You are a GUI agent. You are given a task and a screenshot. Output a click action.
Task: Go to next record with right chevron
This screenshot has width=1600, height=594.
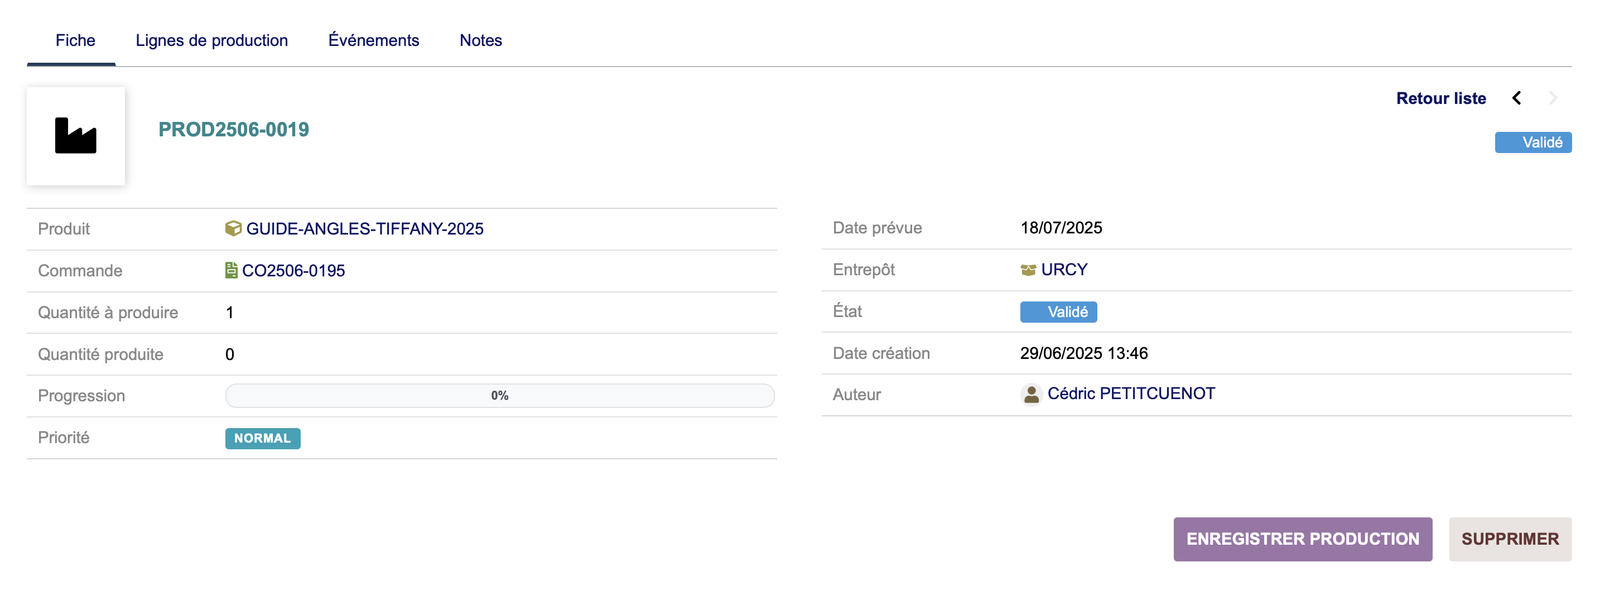pos(1553,98)
